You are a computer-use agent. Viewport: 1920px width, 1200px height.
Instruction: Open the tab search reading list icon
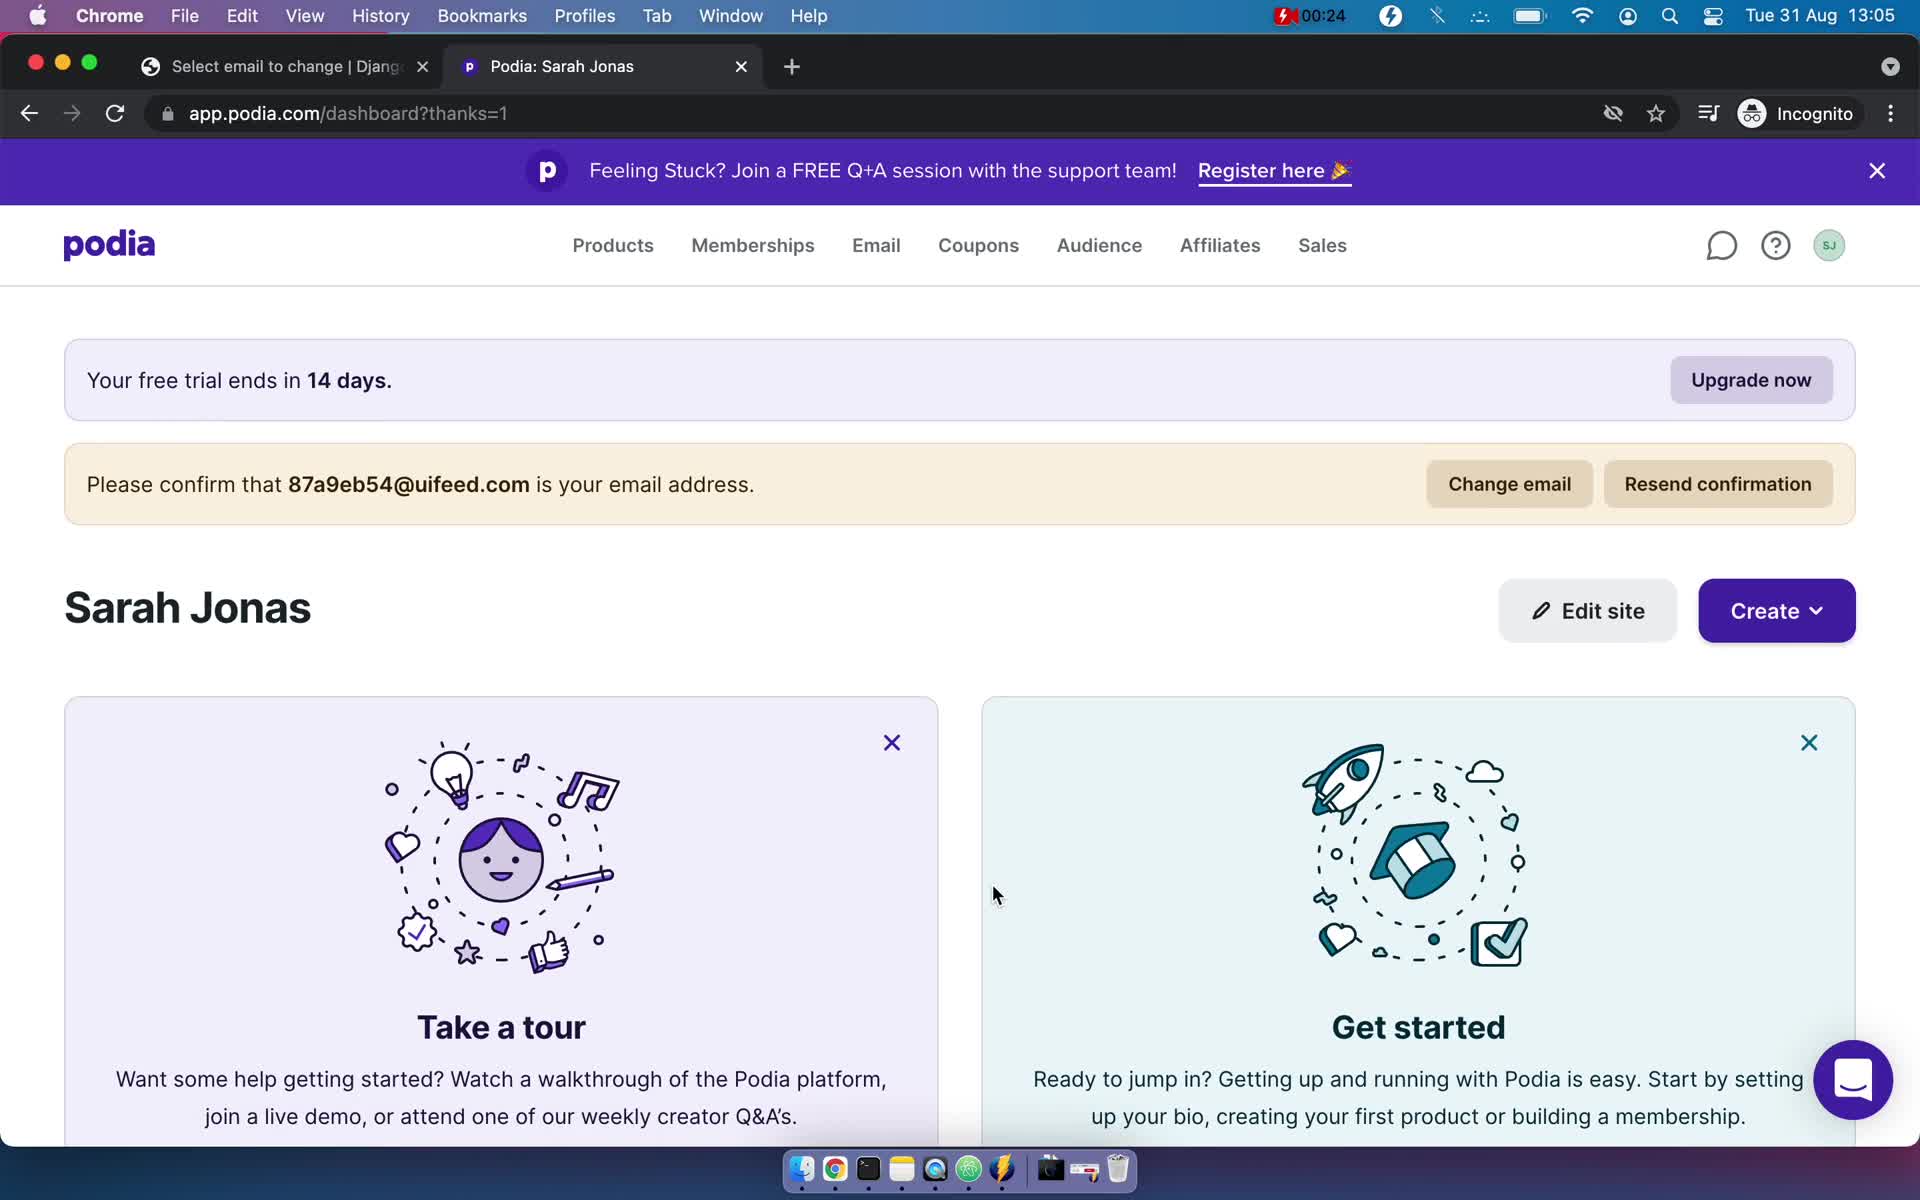click(x=1708, y=113)
